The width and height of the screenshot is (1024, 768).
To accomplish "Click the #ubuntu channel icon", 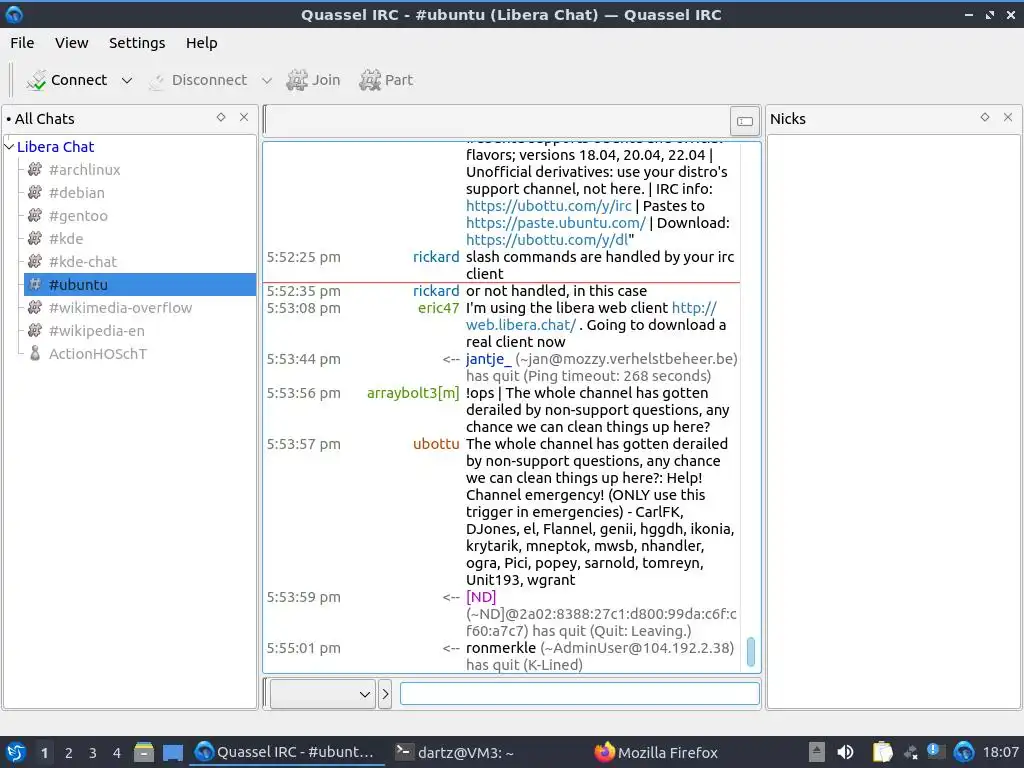I will point(35,284).
